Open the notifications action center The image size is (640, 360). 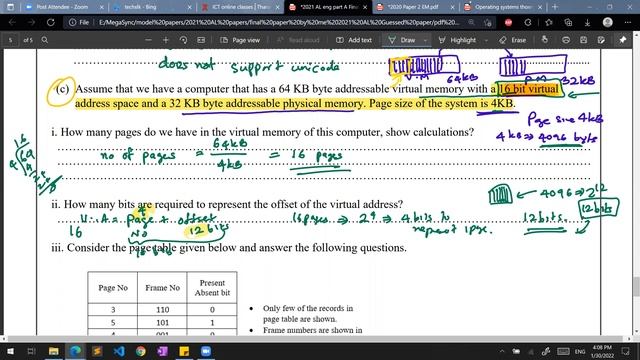tap(625, 351)
